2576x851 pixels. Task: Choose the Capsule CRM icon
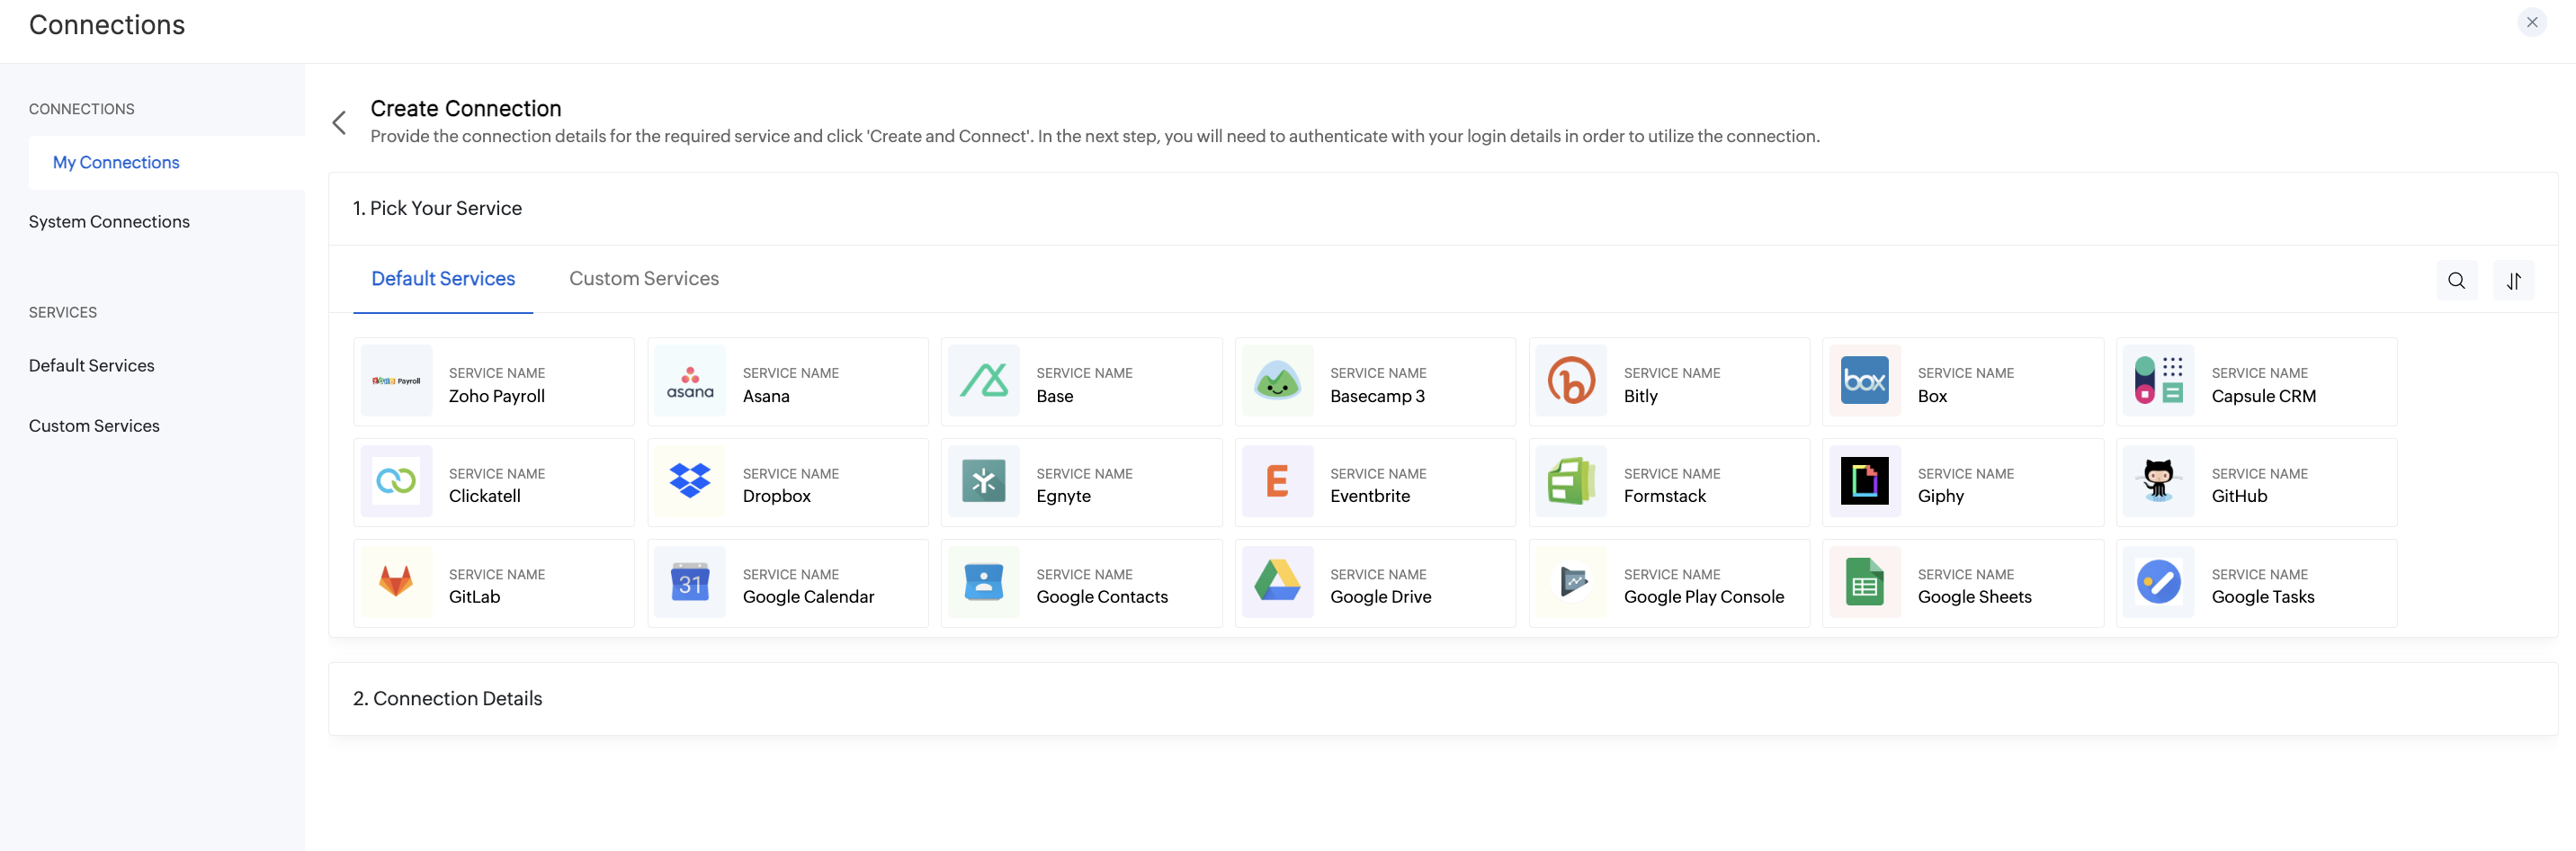click(2159, 381)
